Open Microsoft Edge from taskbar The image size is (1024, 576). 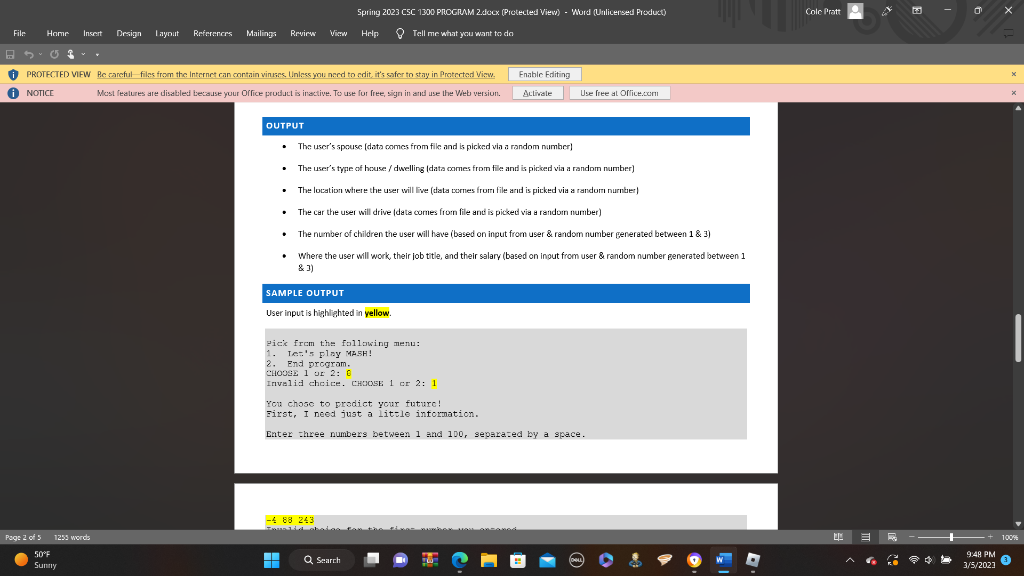tap(459, 560)
